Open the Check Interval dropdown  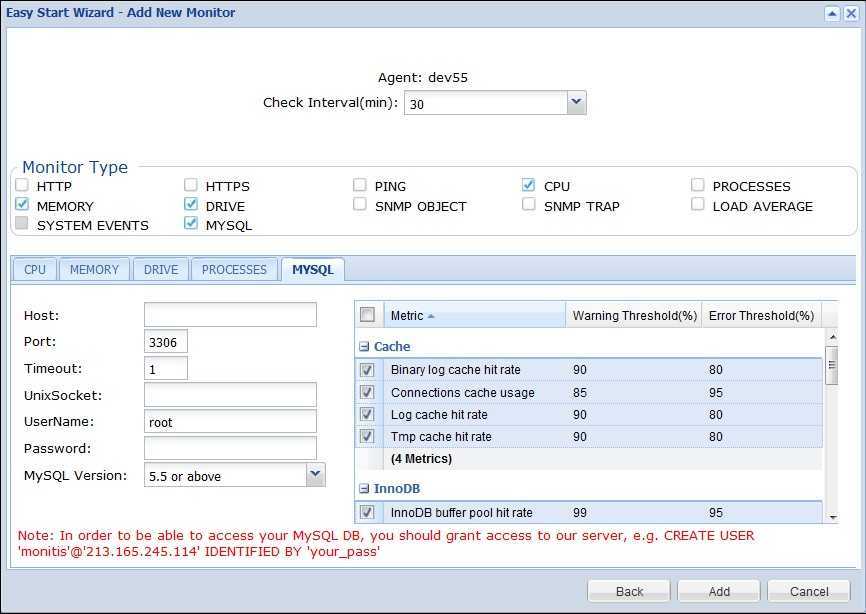(x=576, y=103)
